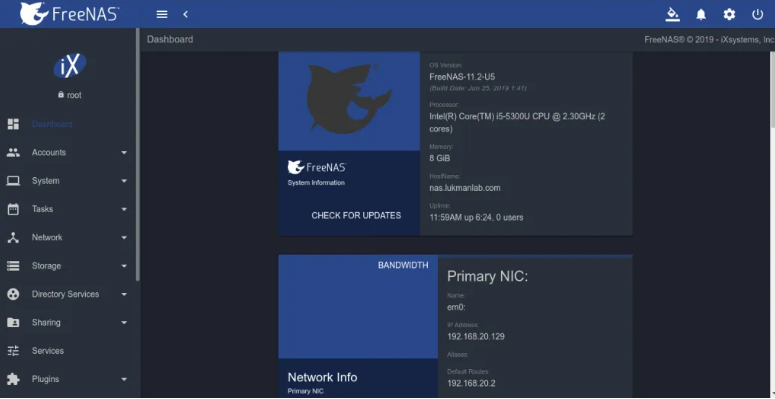775x399 pixels.
Task: Open the alerts bell icon
Action: pyautogui.click(x=701, y=14)
